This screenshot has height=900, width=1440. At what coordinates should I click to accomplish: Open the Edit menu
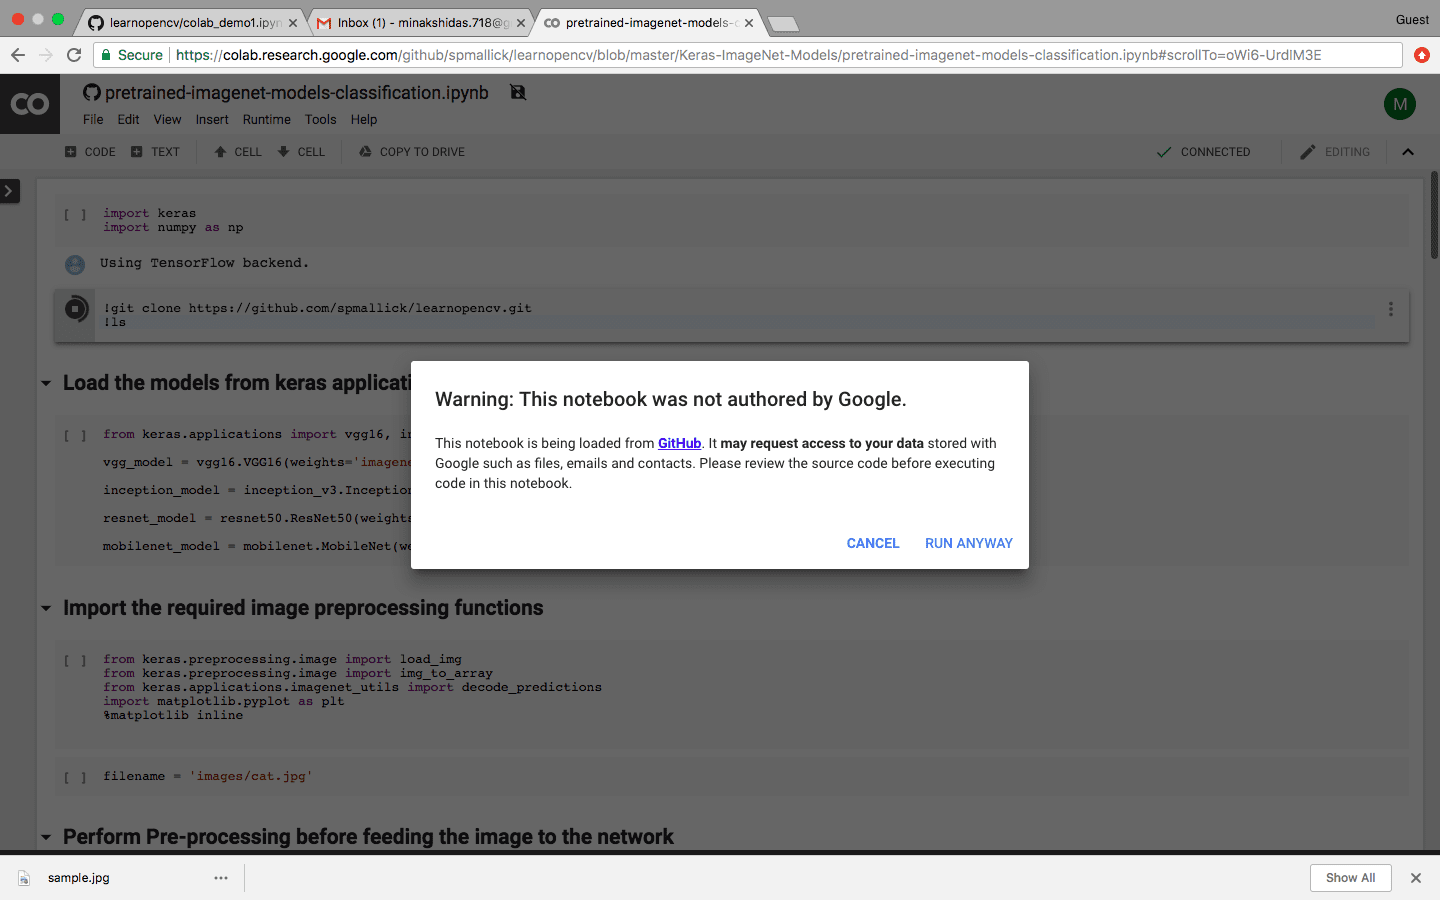click(128, 119)
